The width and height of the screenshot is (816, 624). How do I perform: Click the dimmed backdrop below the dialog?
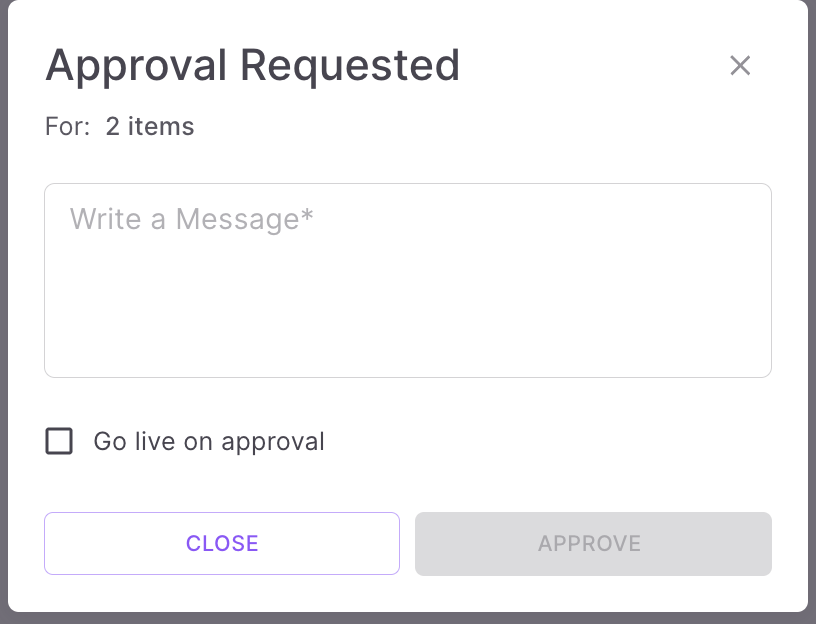coord(408,618)
